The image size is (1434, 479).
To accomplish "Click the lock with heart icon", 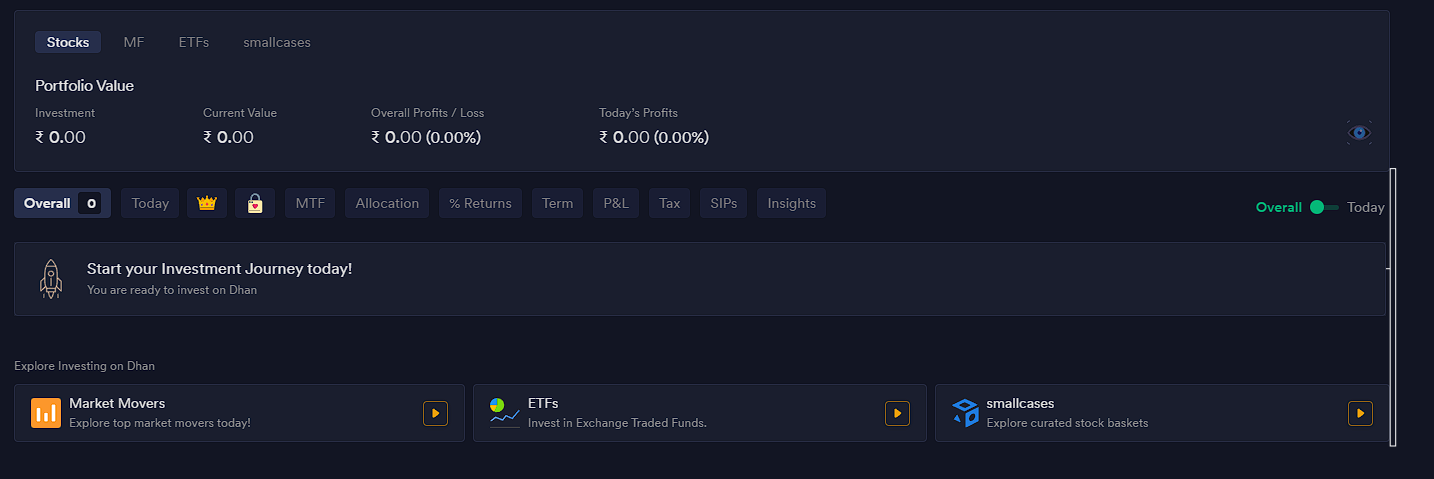I will [x=255, y=203].
